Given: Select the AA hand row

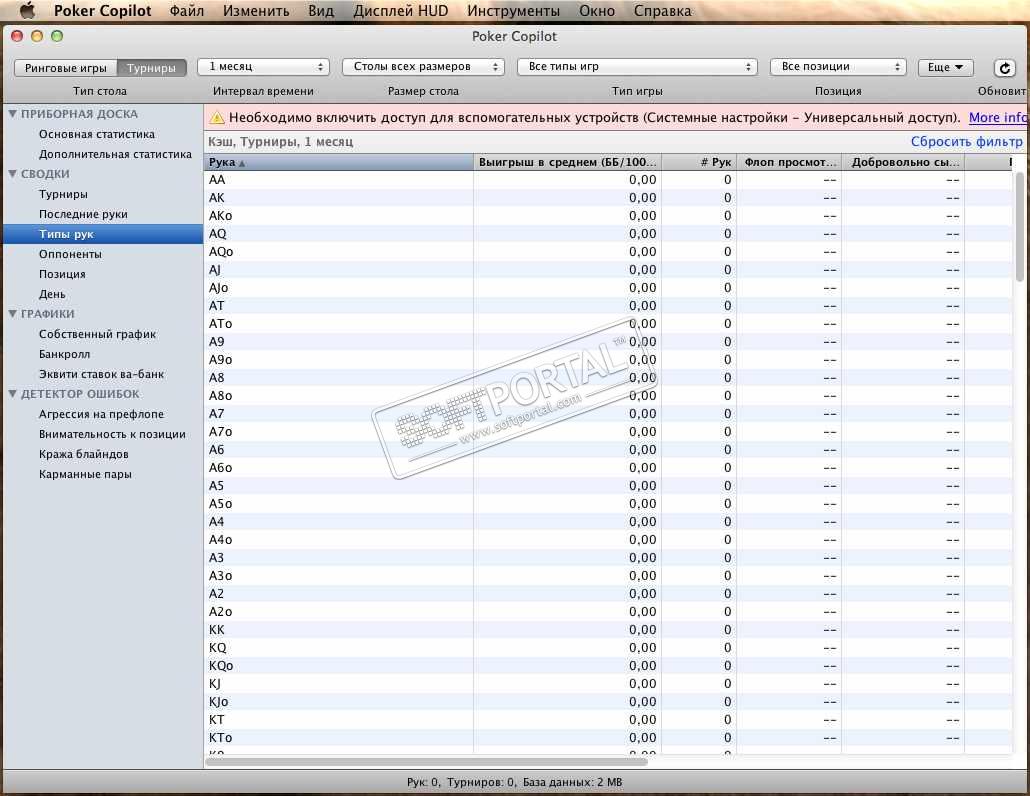Looking at the screenshot, I should 608,180.
